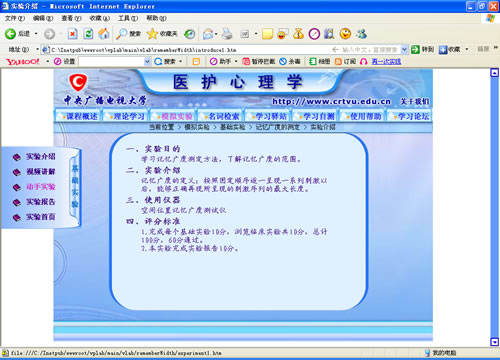This screenshot has width=500, height=360.
Task: Open the Yahoo search box dropdown
Action: click(147, 61)
